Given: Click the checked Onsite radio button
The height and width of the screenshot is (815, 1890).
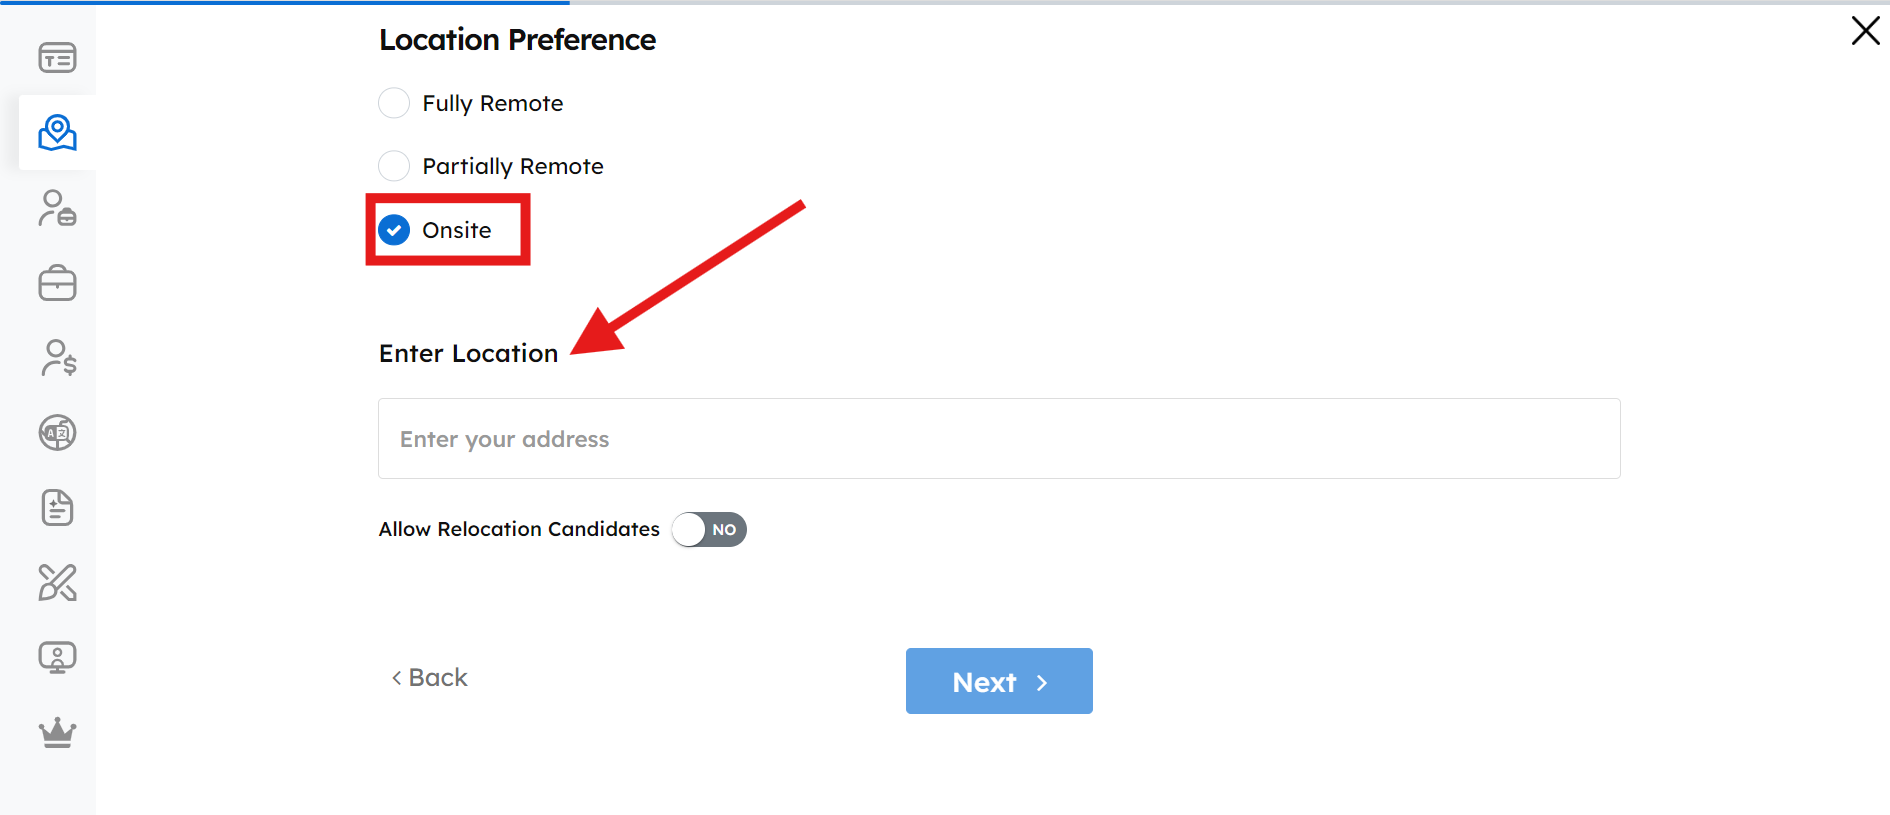Looking at the screenshot, I should pyautogui.click(x=394, y=230).
